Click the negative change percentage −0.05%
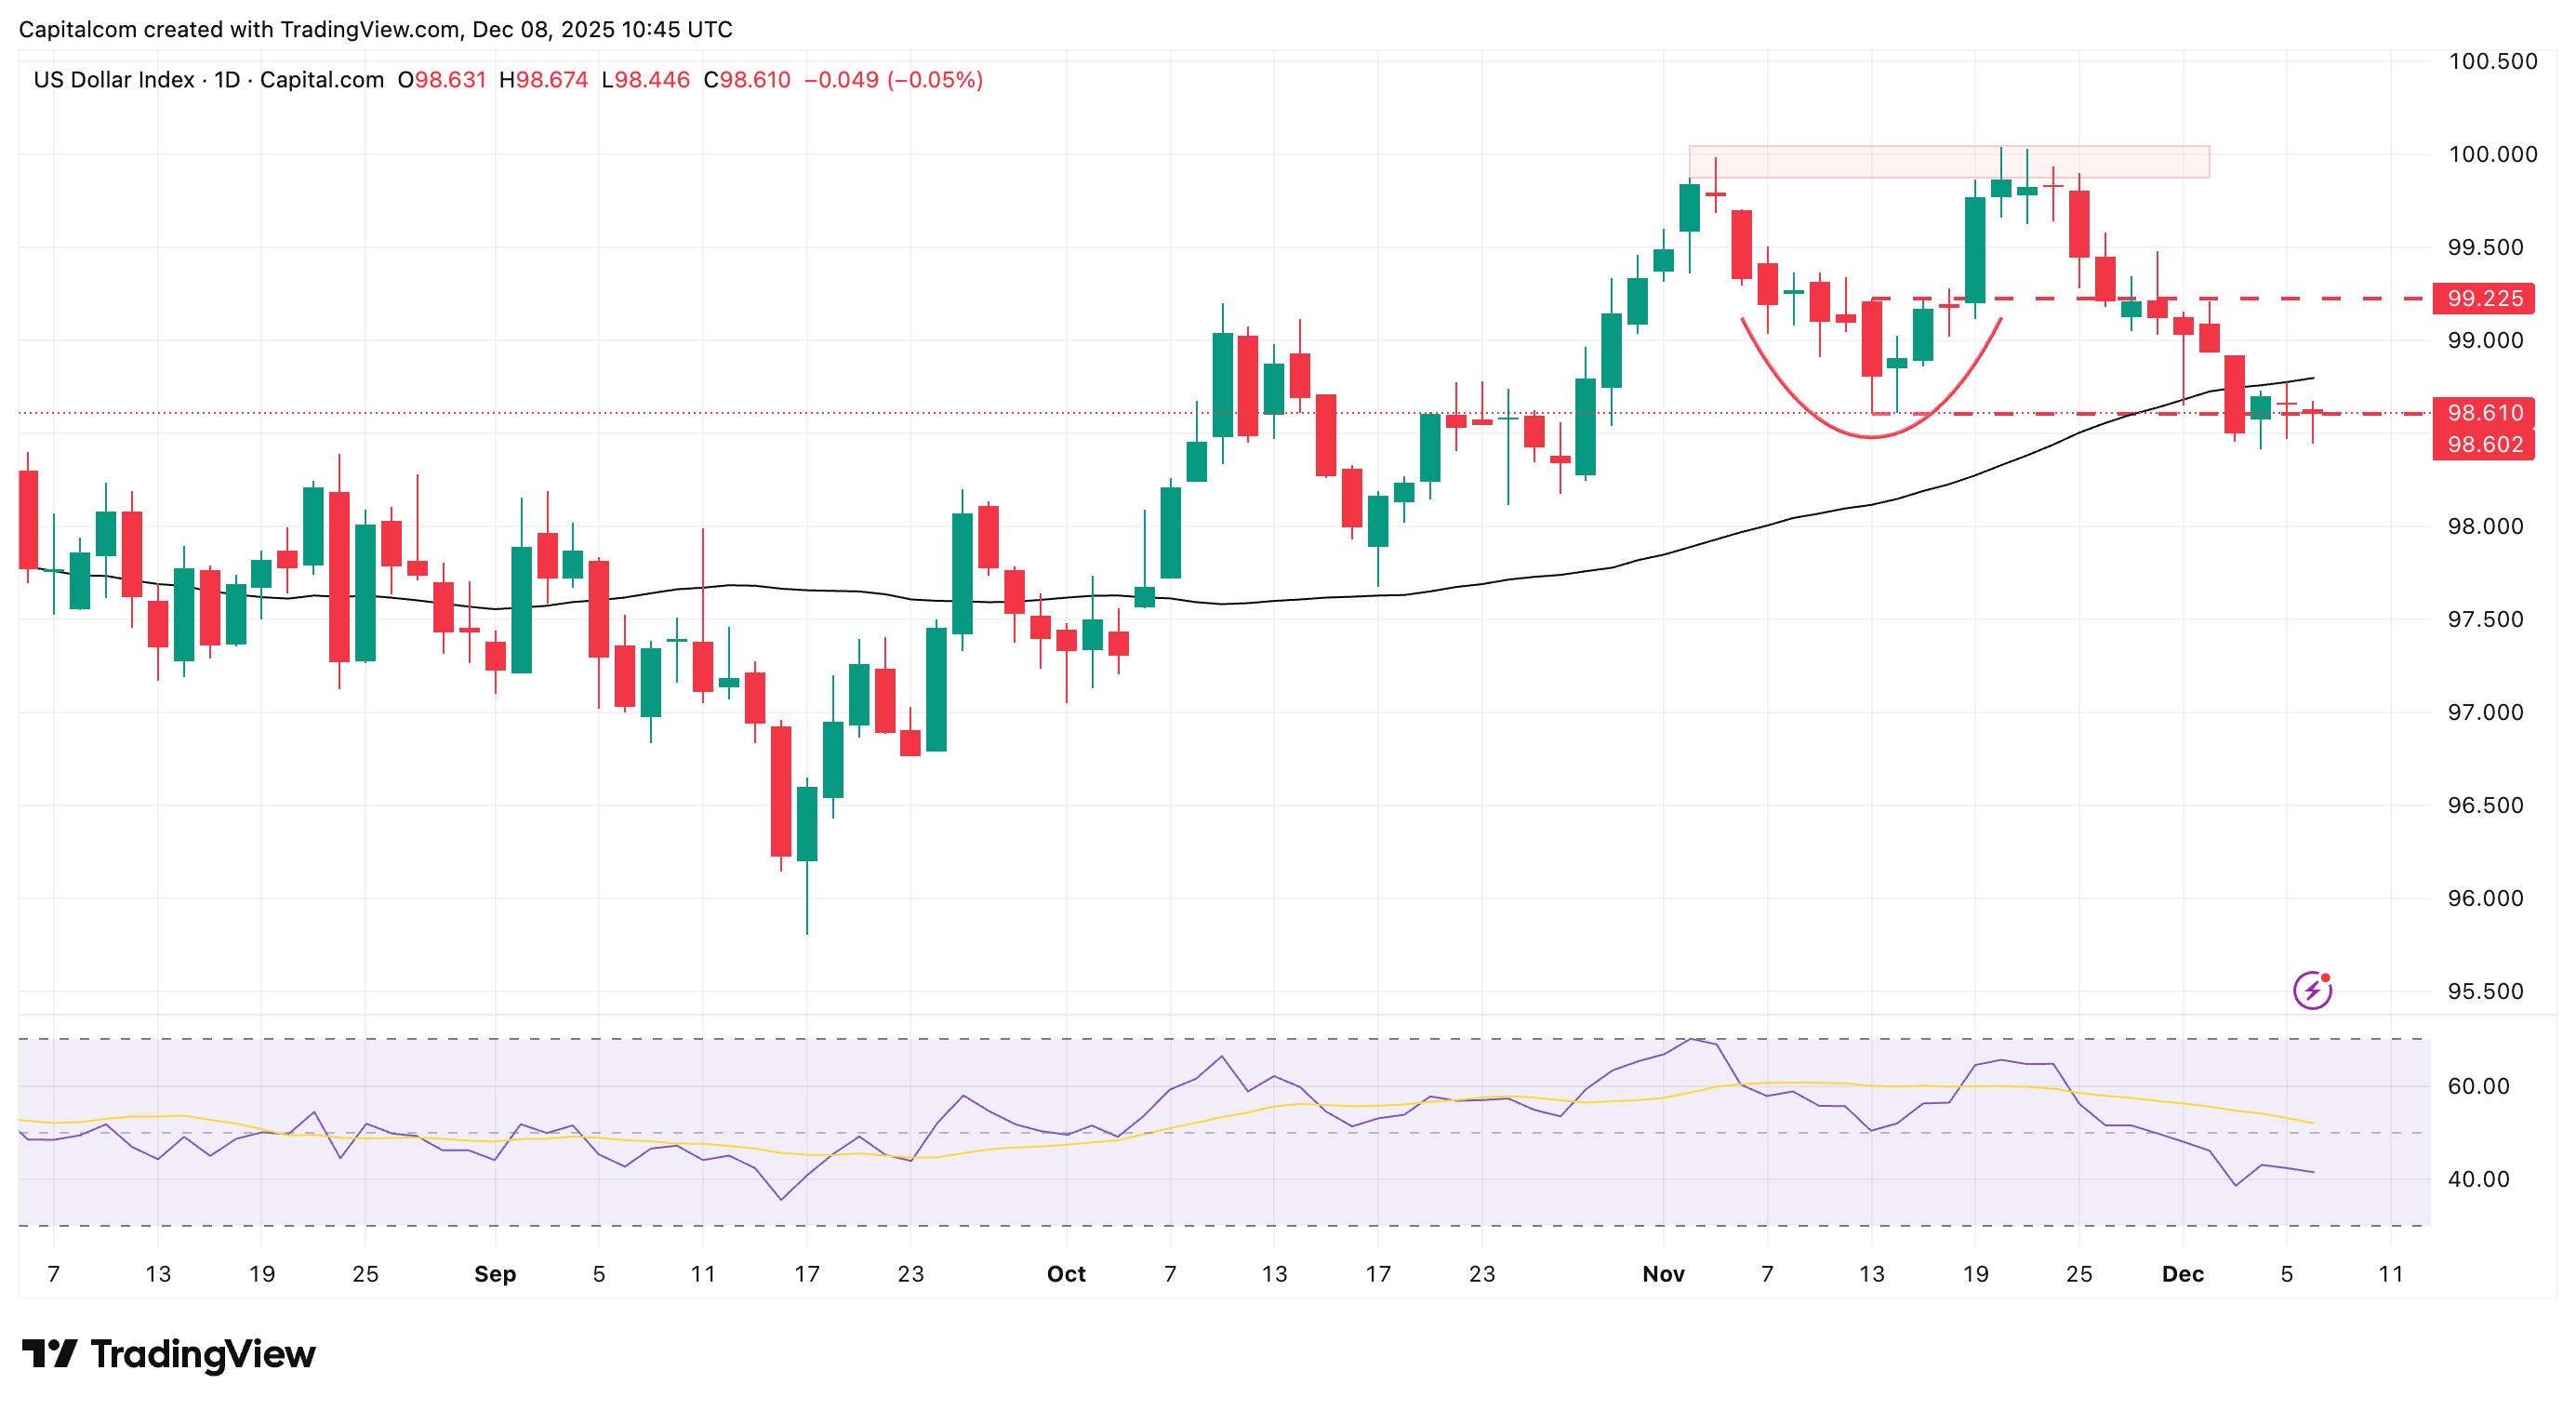This screenshot has width=2576, height=1410. pos(935,80)
